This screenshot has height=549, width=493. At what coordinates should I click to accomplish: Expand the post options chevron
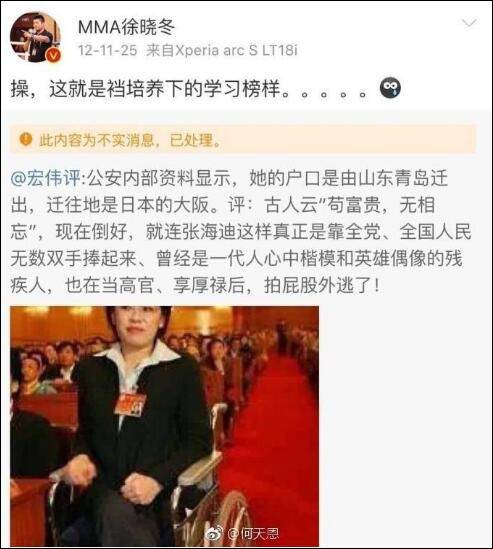point(469,23)
